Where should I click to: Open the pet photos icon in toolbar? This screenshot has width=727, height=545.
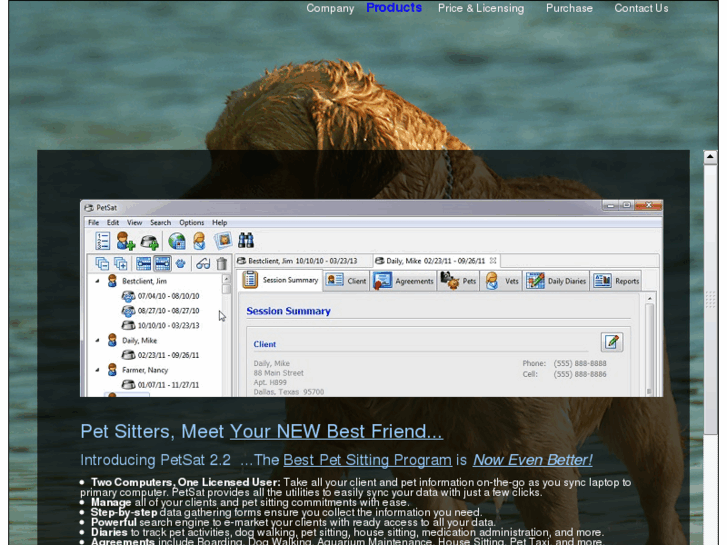pyautogui.click(x=223, y=240)
